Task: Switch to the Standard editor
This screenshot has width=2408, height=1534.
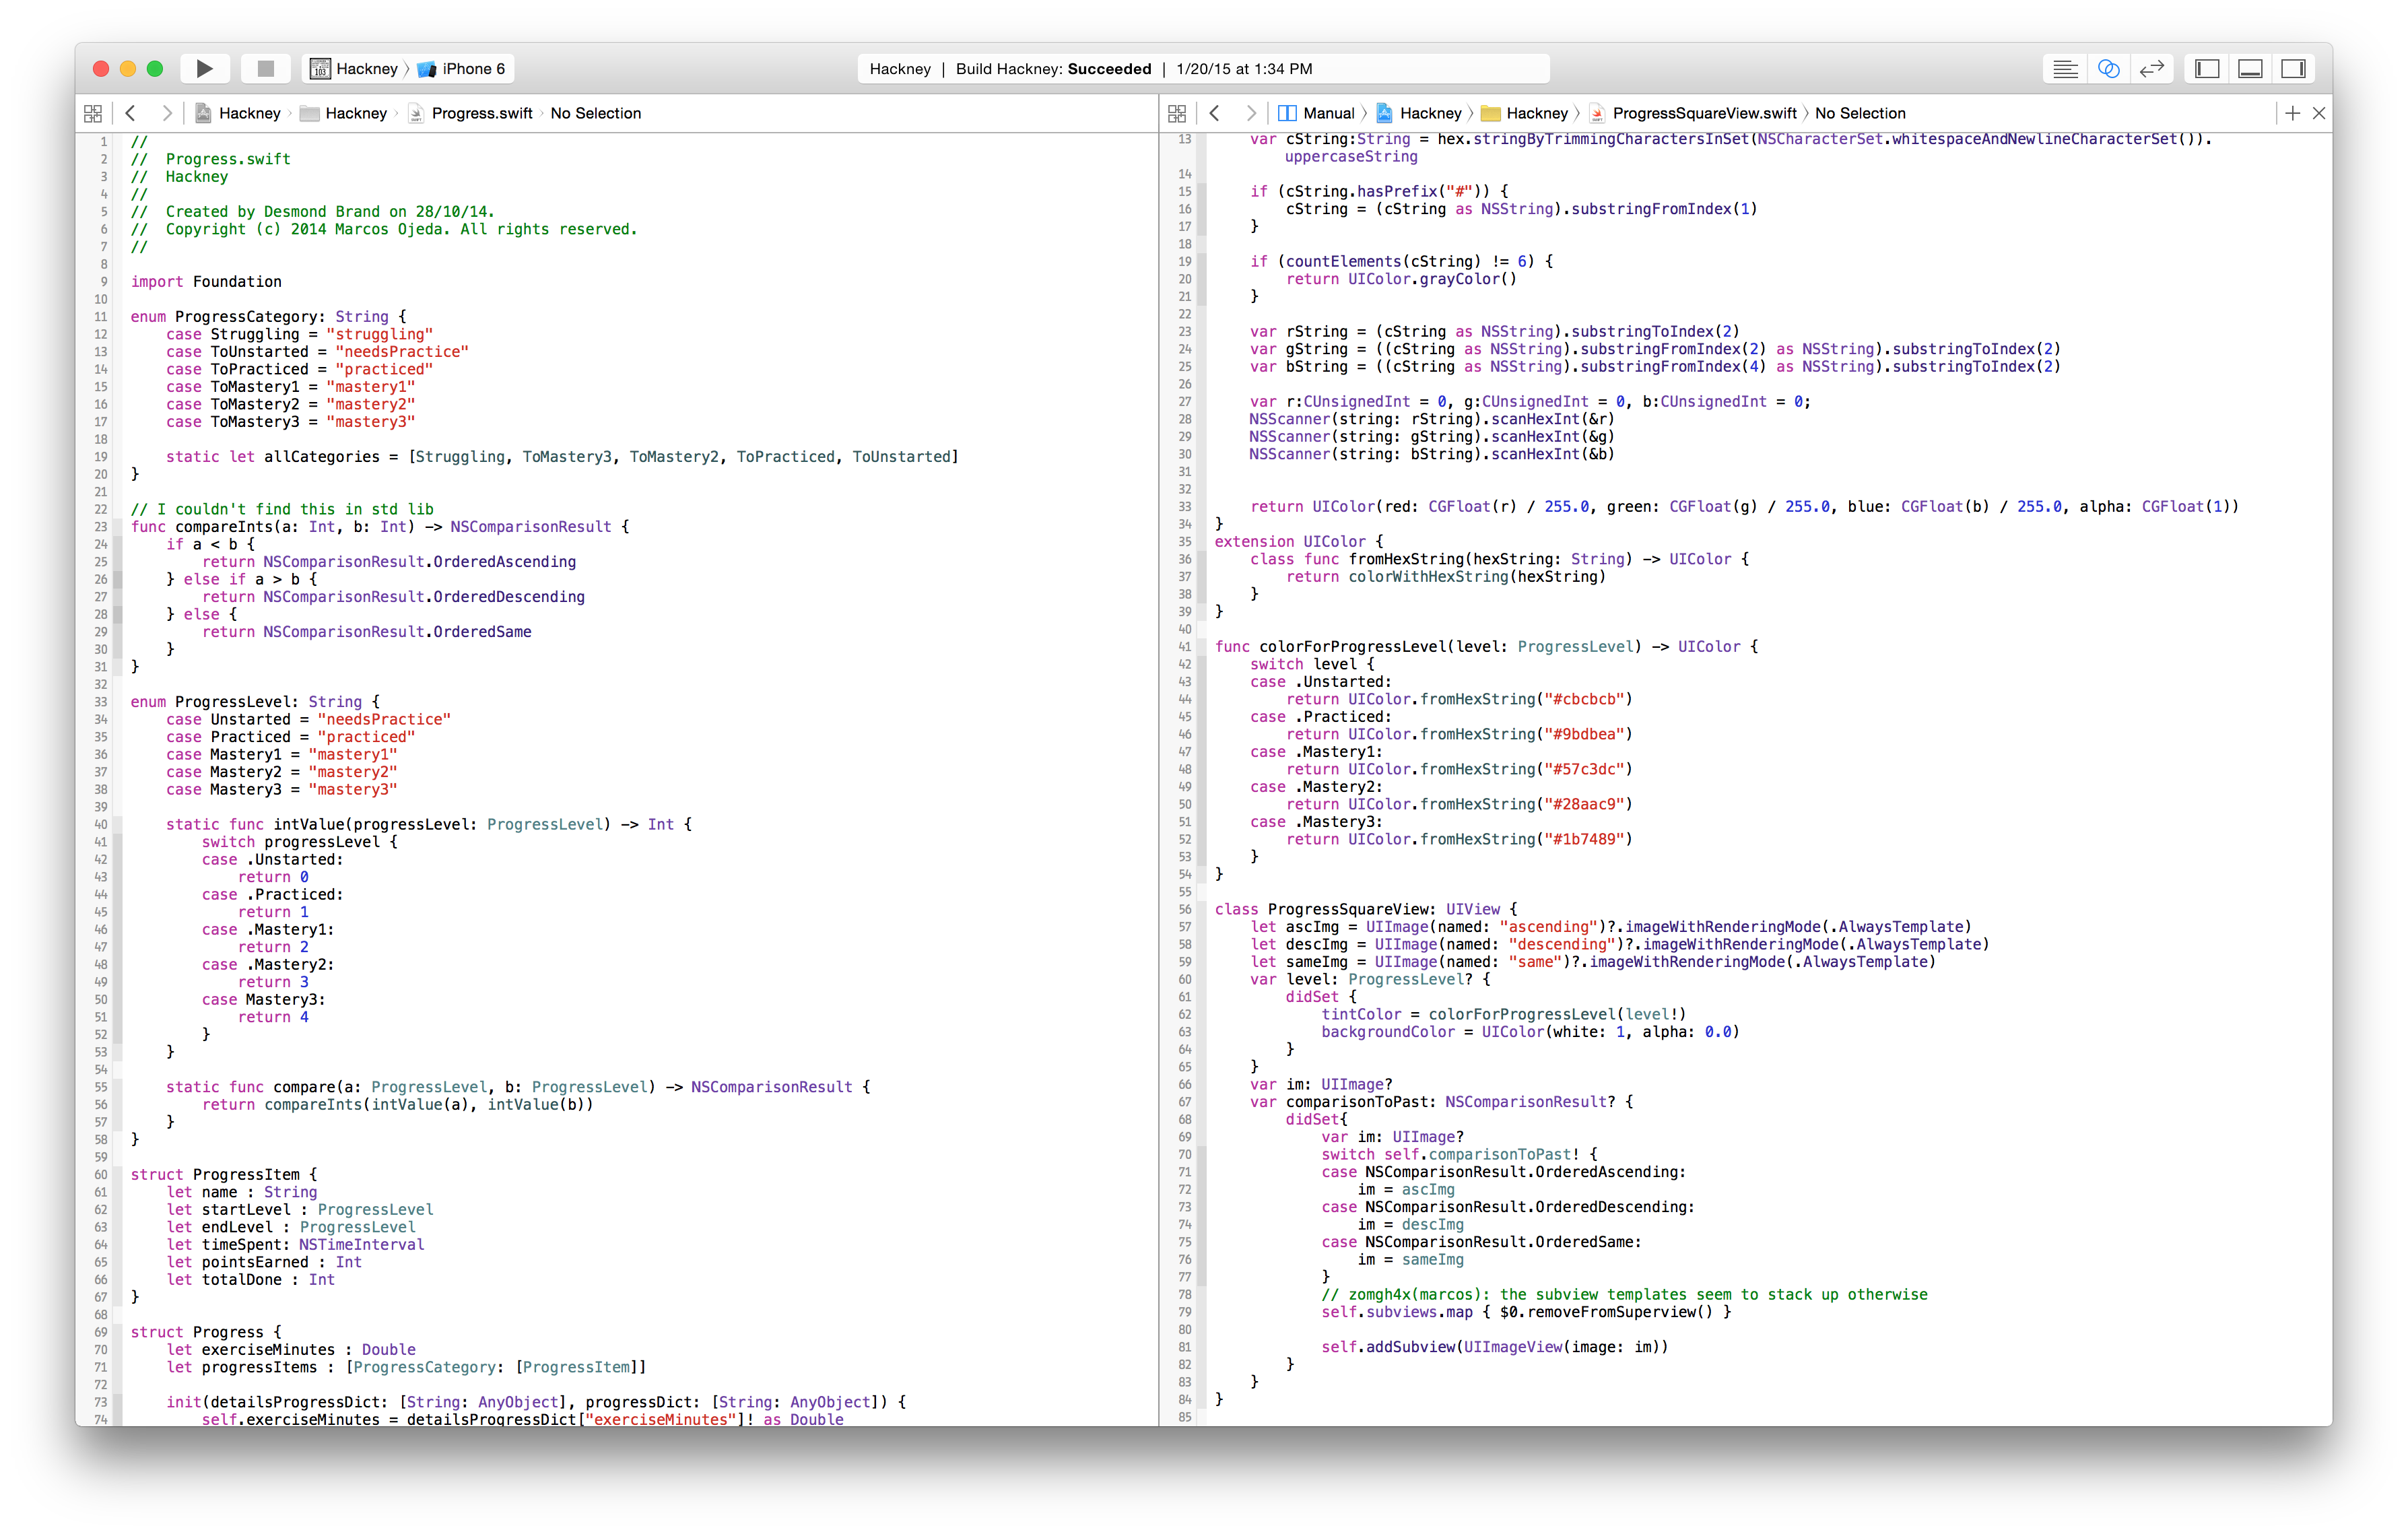Action: (x=2065, y=69)
